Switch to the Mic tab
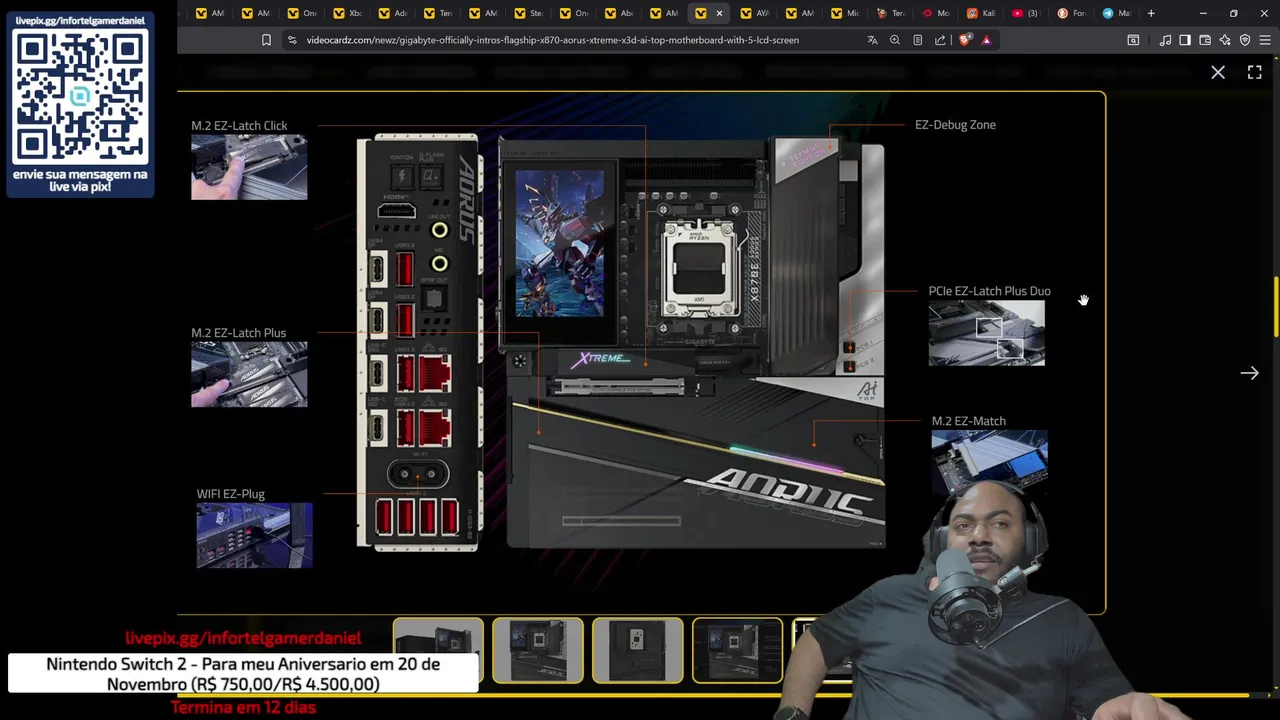Image resolution: width=1280 pixels, height=720 pixels. (844, 13)
